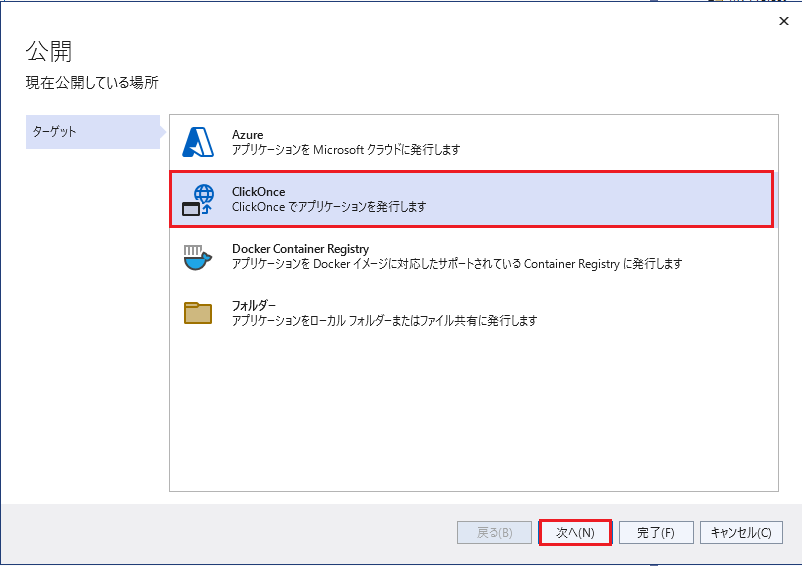
Task: Click the 次へ(N) button
Action: (575, 533)
